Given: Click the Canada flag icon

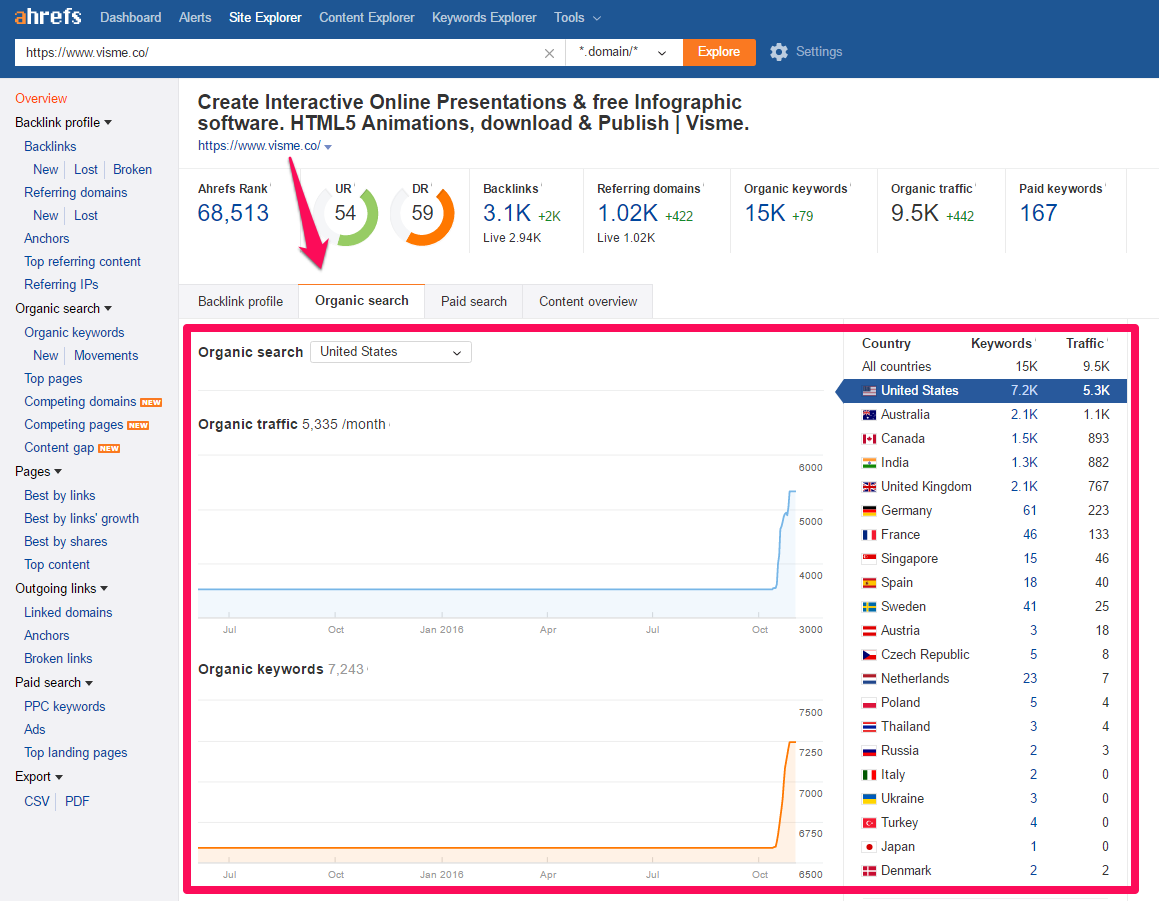Looking at the screenshot, I should [869, 439].
